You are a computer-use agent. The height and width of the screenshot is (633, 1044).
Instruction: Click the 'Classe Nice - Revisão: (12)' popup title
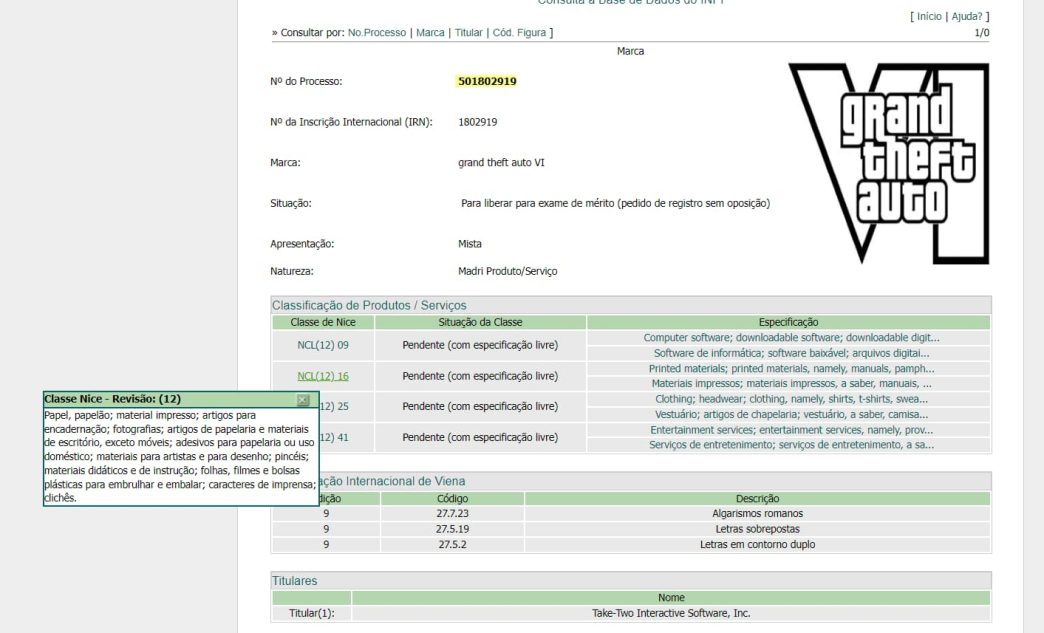tap(113, 399)
